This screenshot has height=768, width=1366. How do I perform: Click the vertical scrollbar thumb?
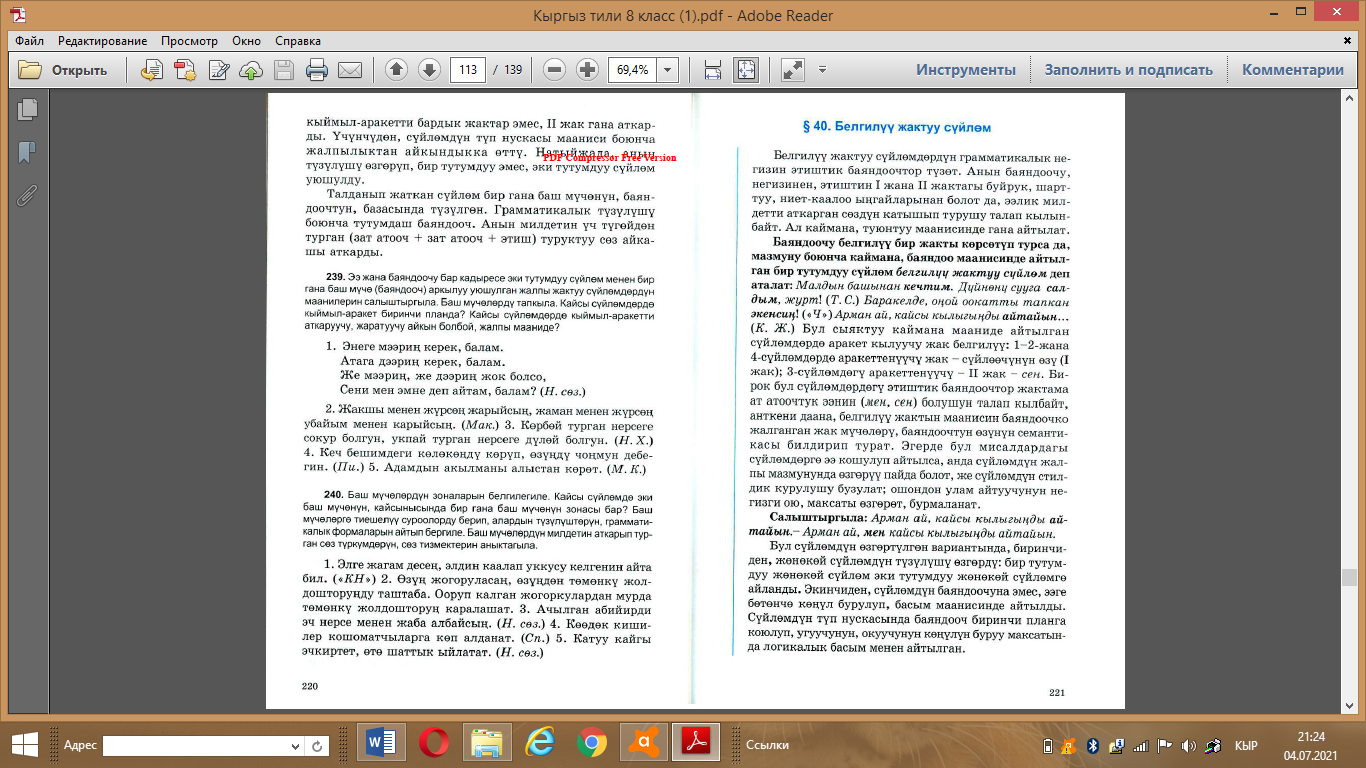coord(1349,578)
